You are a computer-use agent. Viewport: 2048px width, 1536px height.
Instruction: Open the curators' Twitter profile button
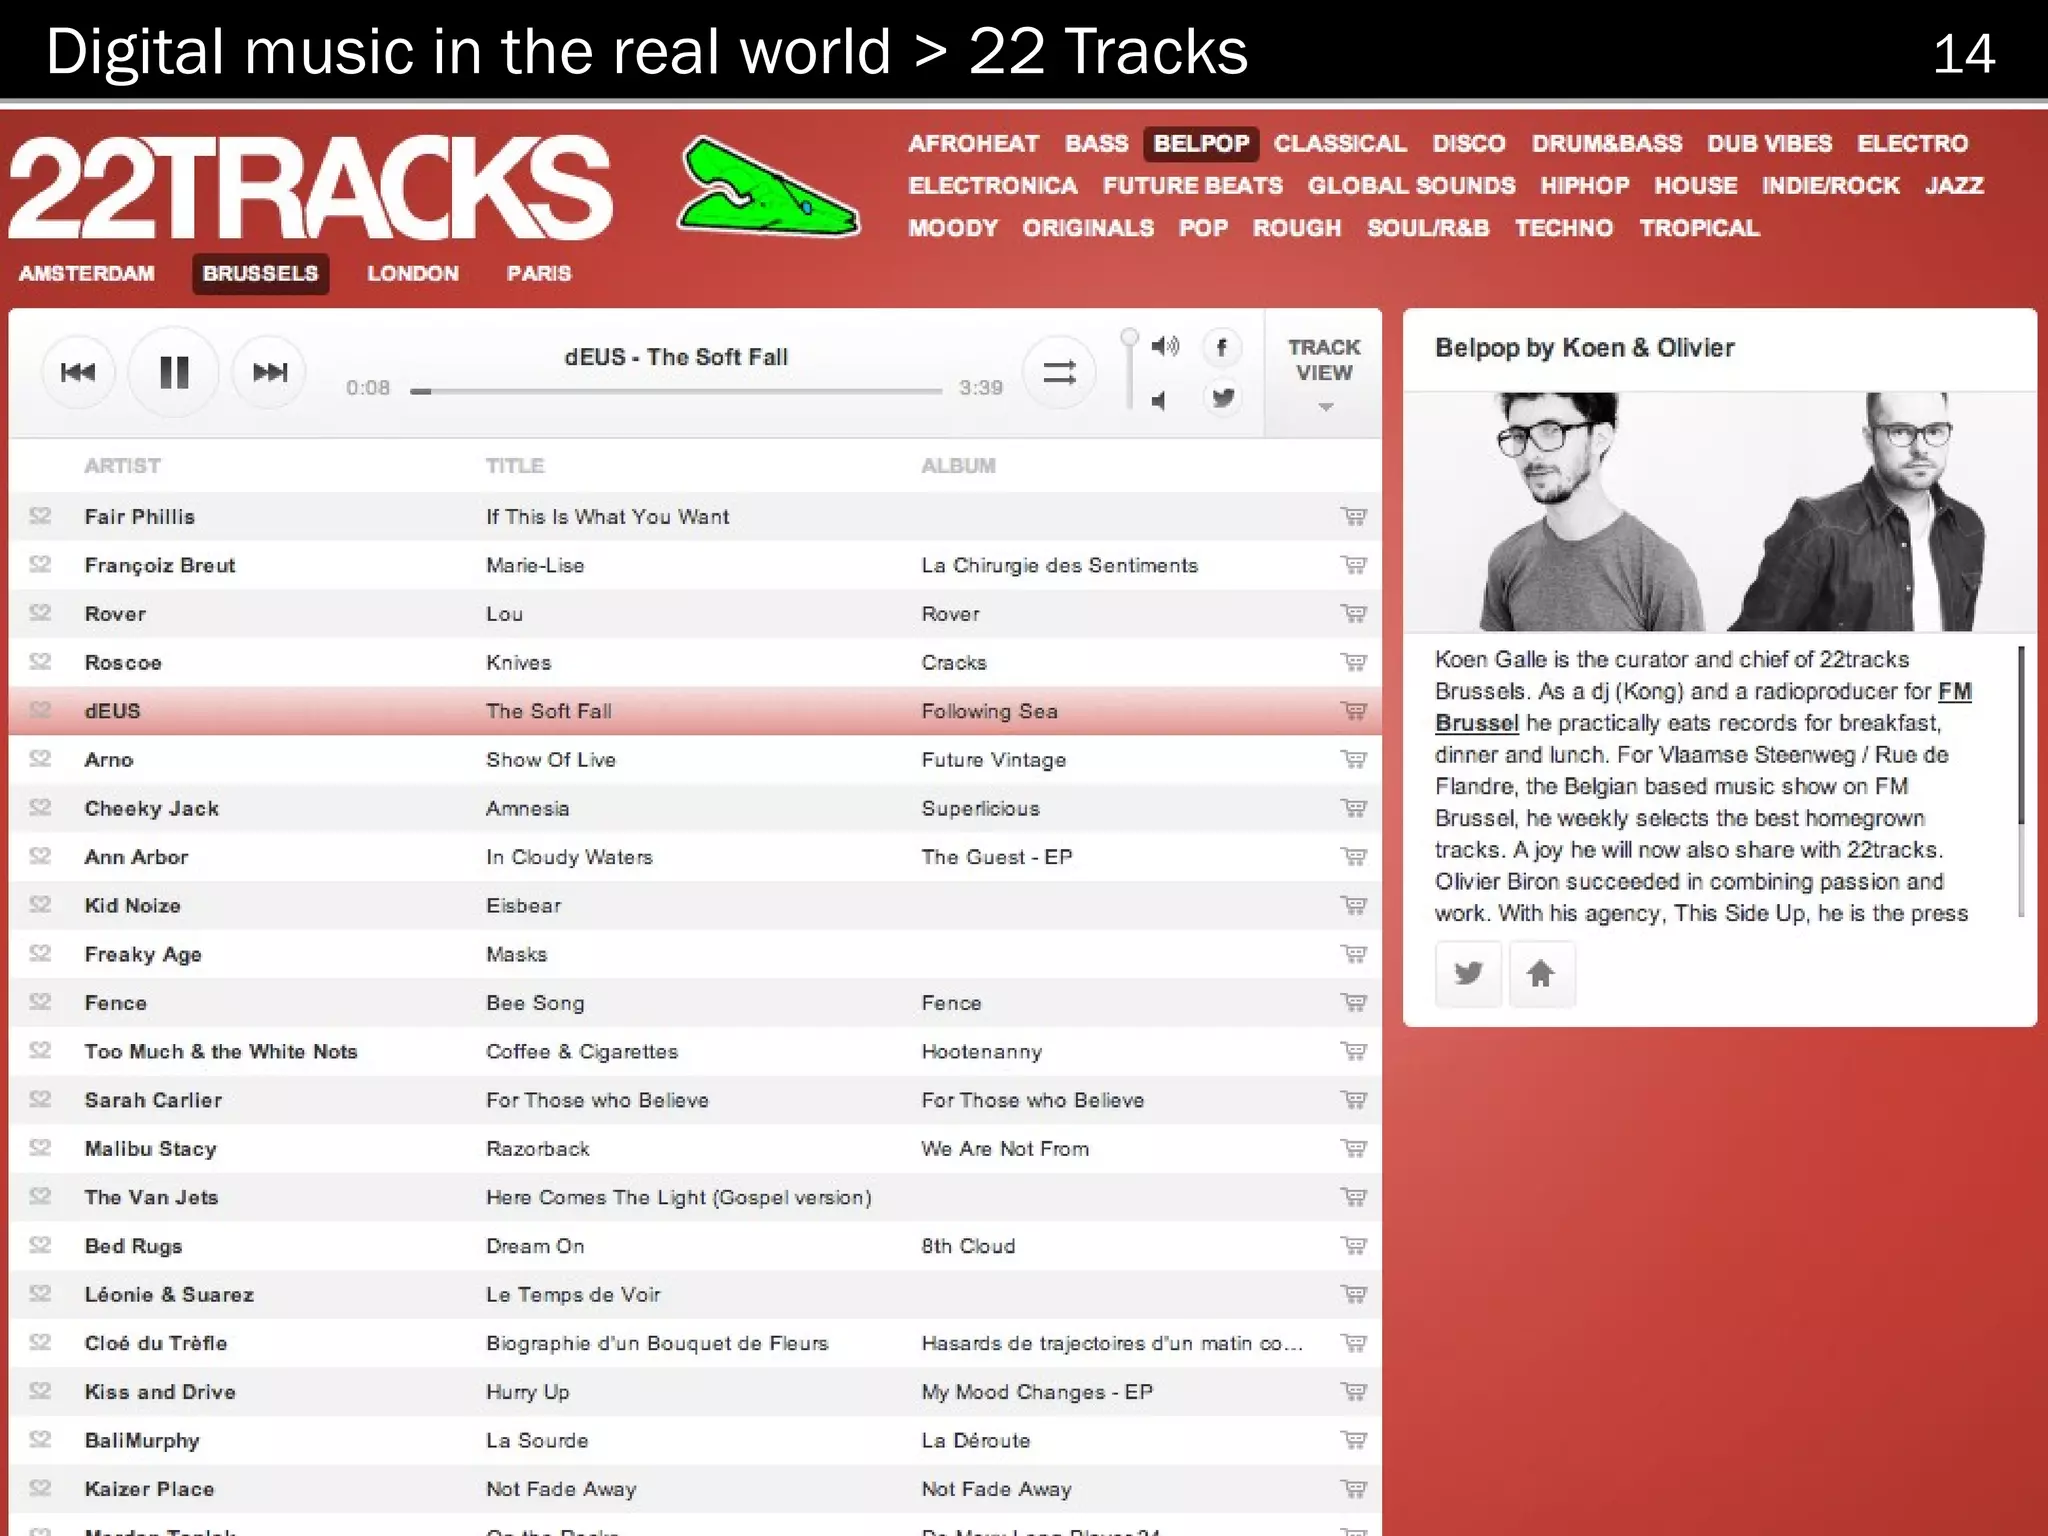pyautogui.click(x=1468, y=973)
